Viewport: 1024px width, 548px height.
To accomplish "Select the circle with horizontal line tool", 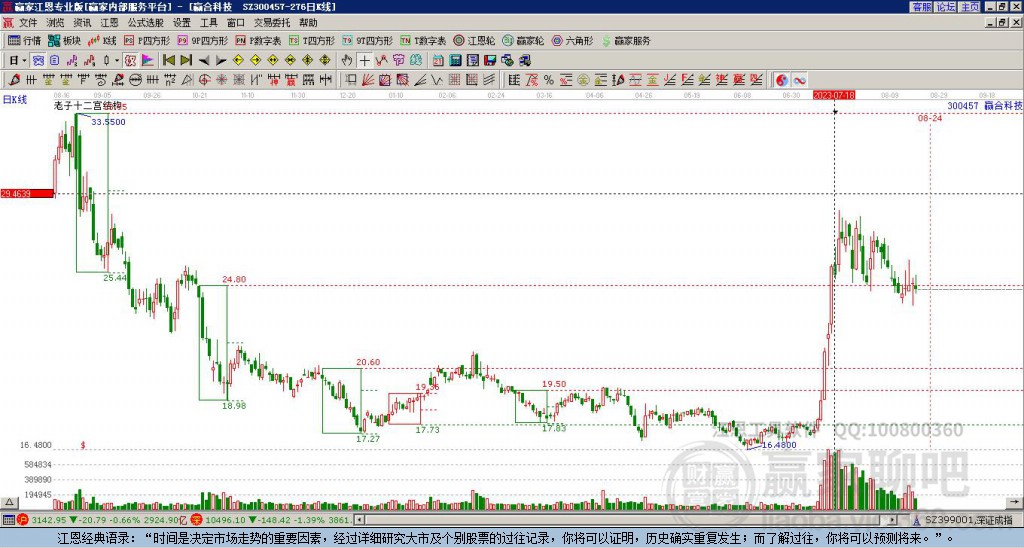I will pos(135,80).
